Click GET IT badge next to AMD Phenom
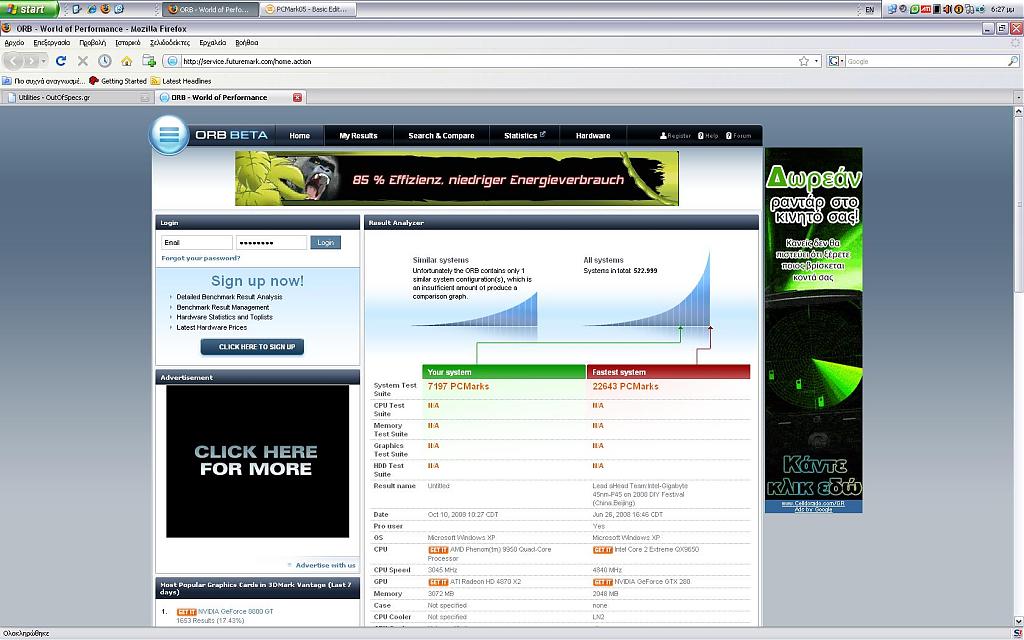This screenshot has height=640, width=1024. (x=438, y=550)
